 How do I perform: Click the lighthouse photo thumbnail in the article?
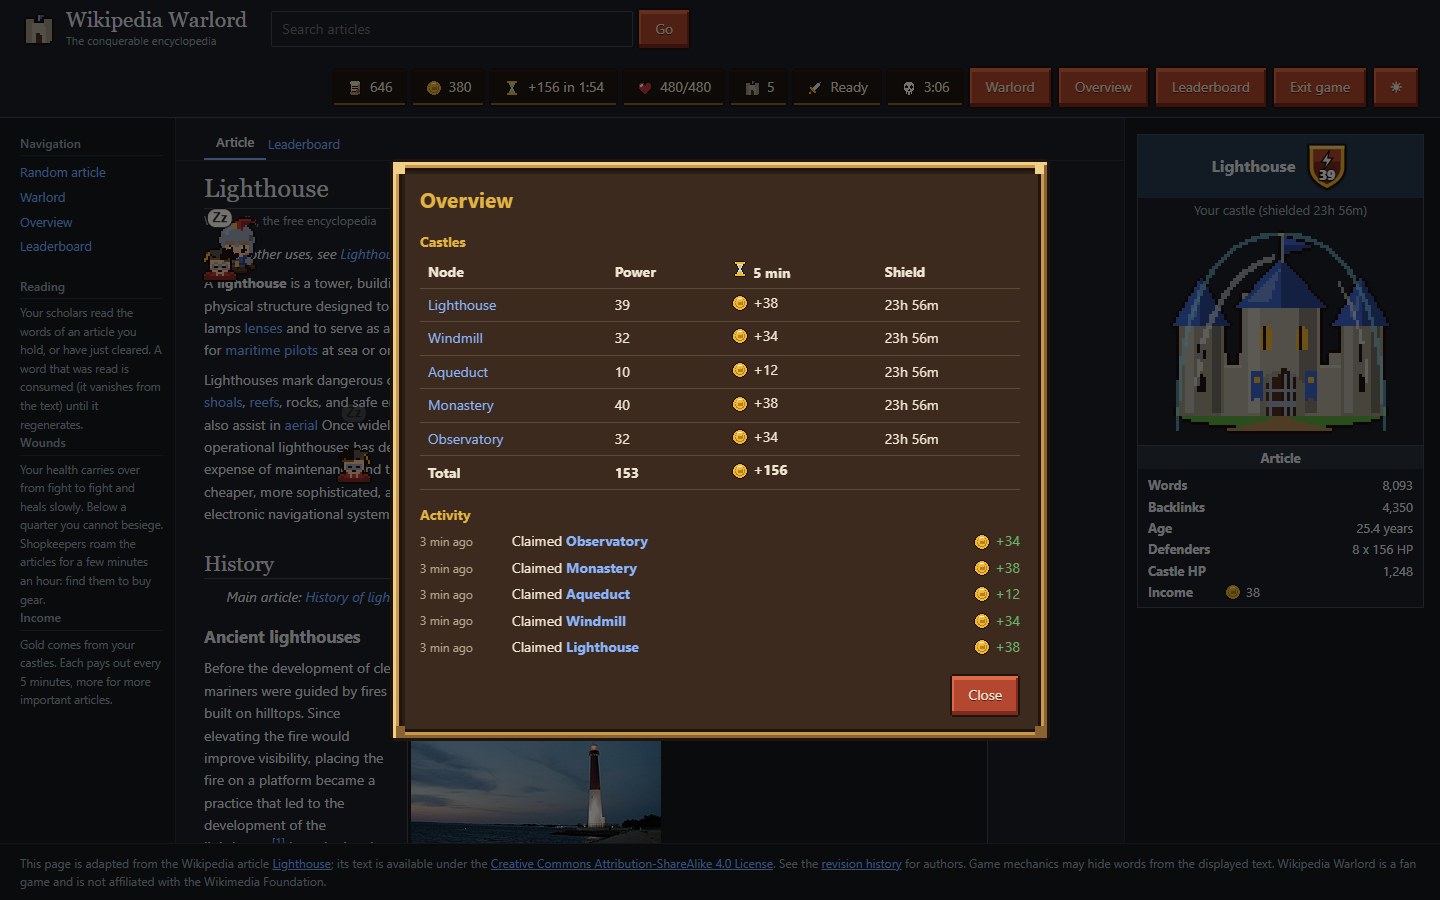coord(536,791)
